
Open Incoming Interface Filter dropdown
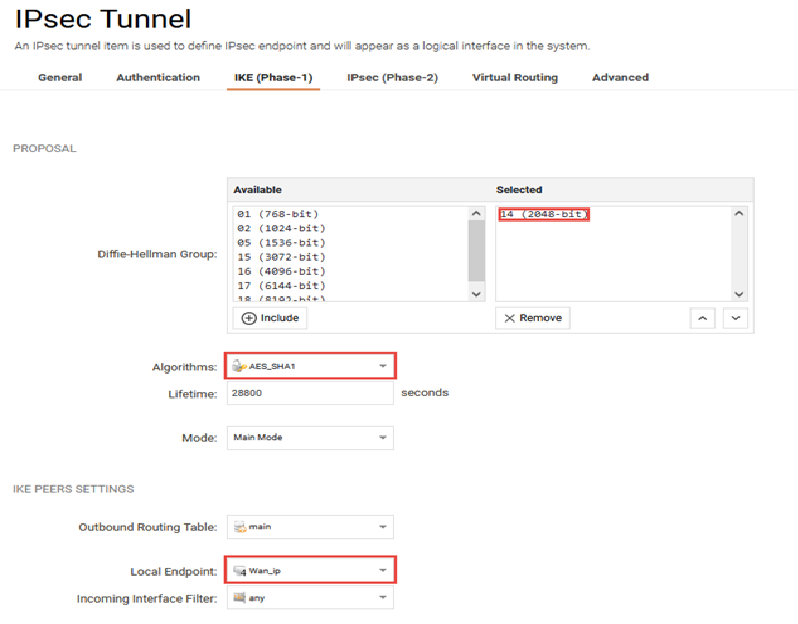(310, 598)
